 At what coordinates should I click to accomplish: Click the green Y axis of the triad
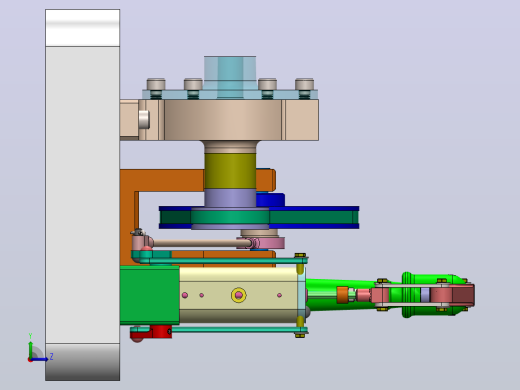pyautogui.click(x=31, y=350)
